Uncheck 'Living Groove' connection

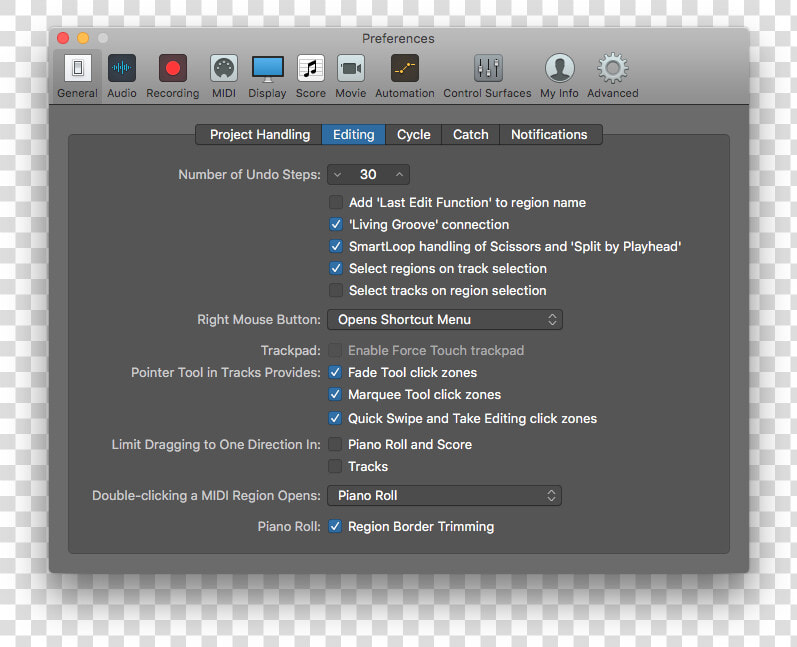335,224
